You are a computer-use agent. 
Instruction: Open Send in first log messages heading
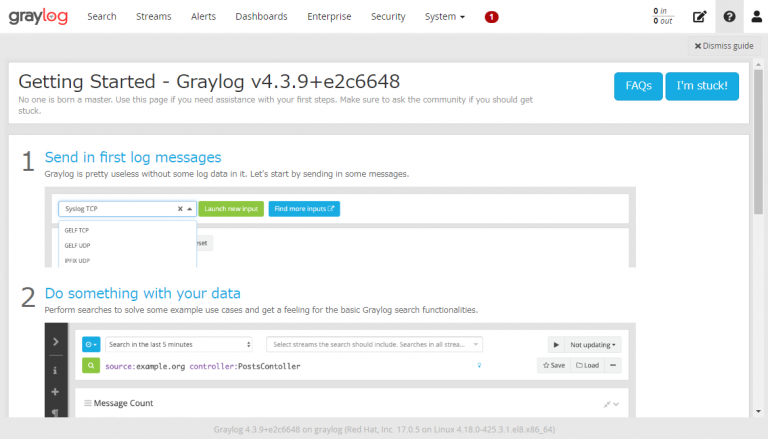pyautogui.click(x=133, y=157)
